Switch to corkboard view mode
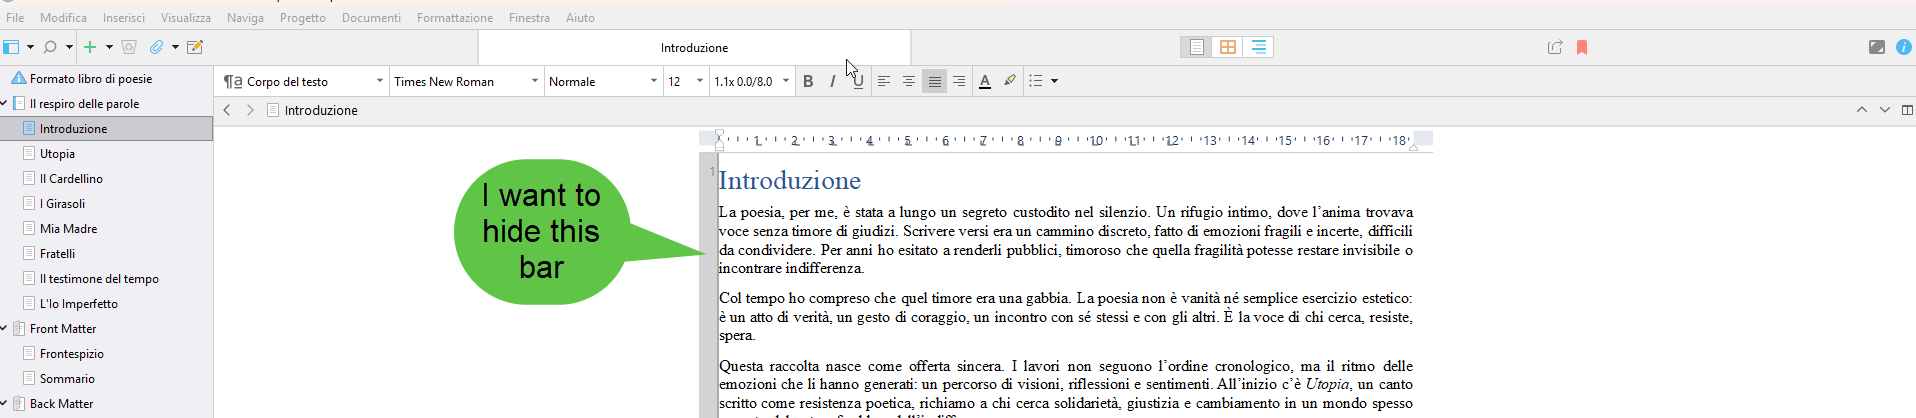1916x418 pixels. click(x=1227, y=47)
